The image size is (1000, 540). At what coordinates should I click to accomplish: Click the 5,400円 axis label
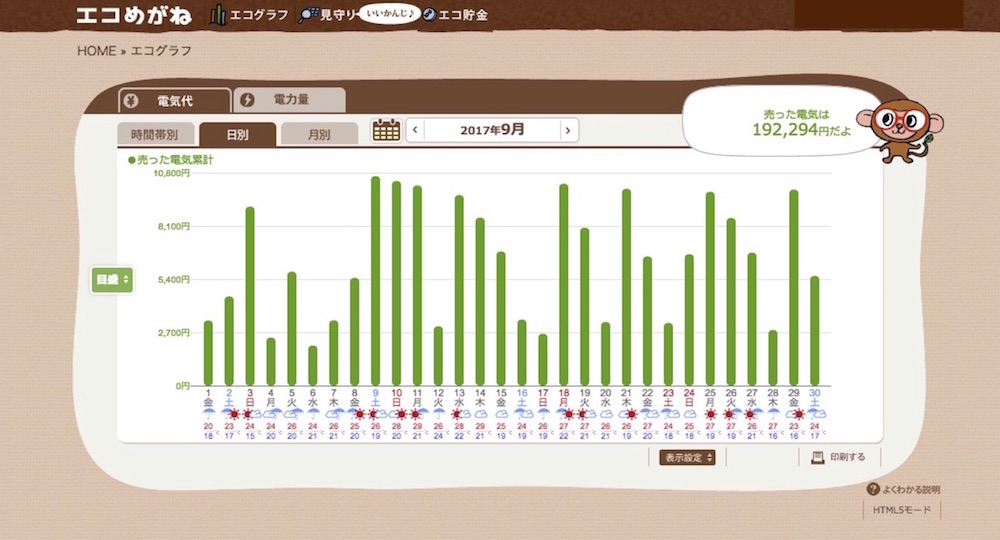[x=174, y=279]
